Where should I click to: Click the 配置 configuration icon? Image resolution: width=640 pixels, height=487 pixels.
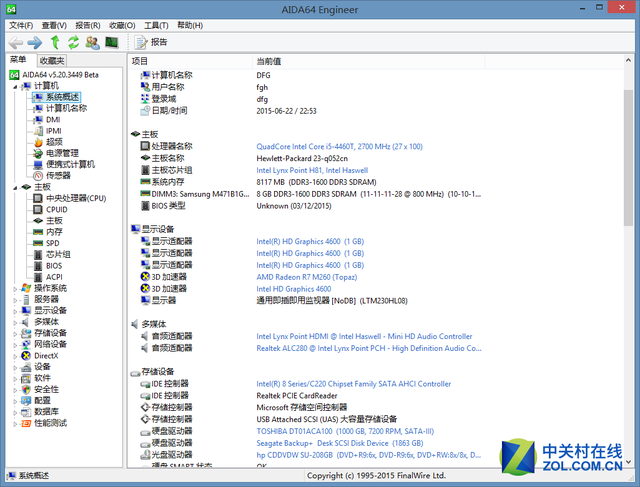click(x=26, y=400)
